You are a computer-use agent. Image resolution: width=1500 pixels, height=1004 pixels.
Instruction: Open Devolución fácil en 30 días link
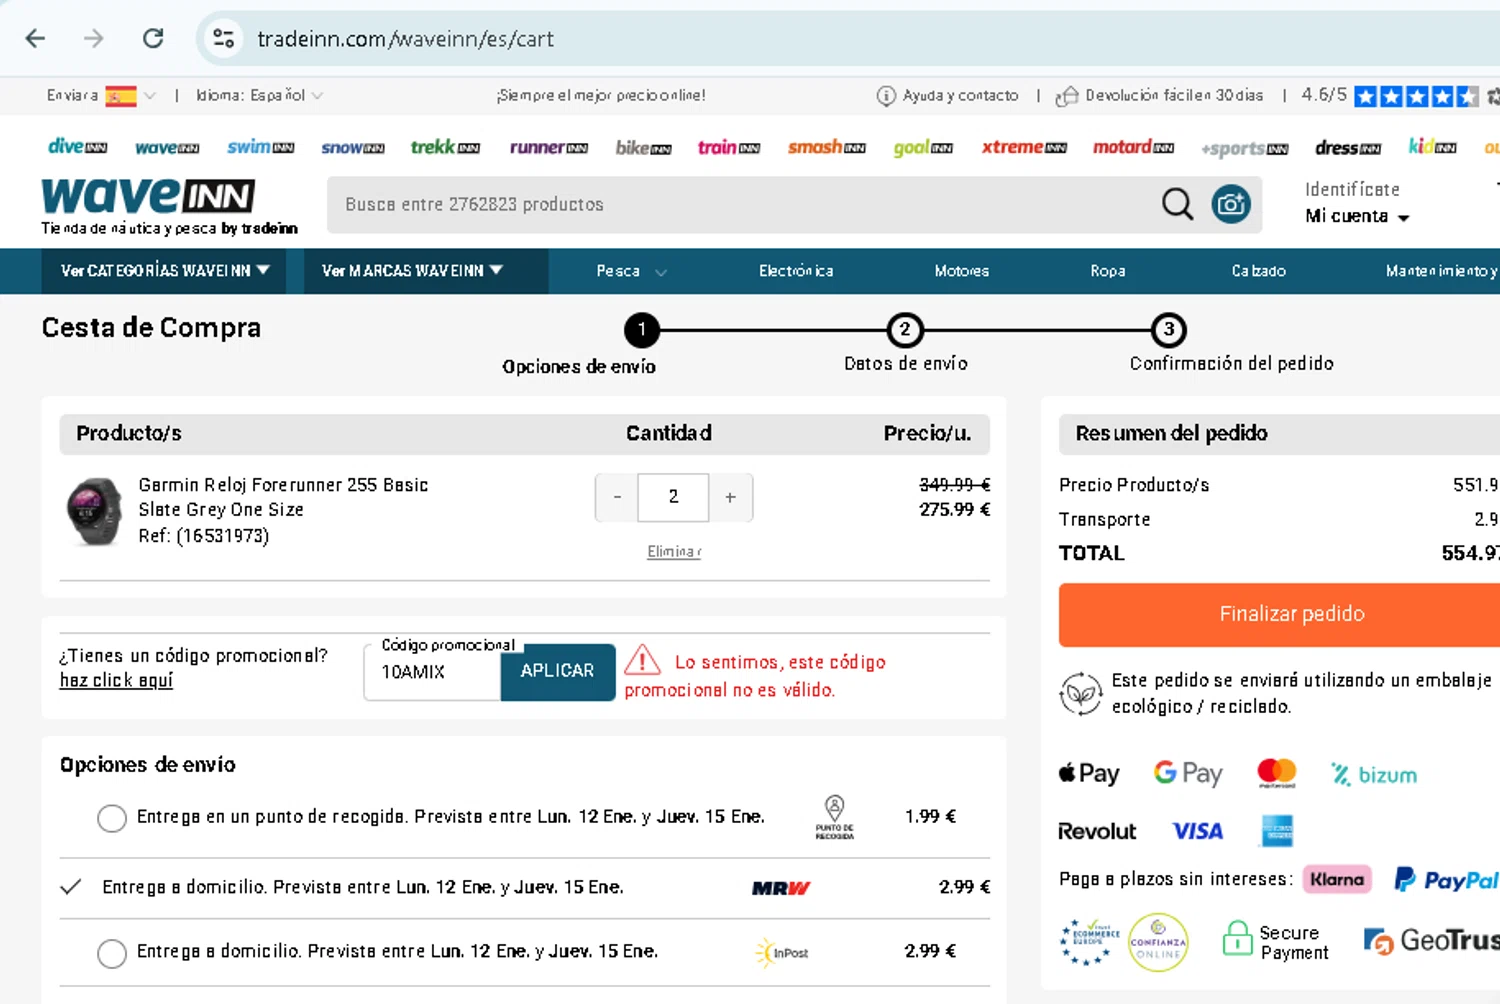(1159, 95)
